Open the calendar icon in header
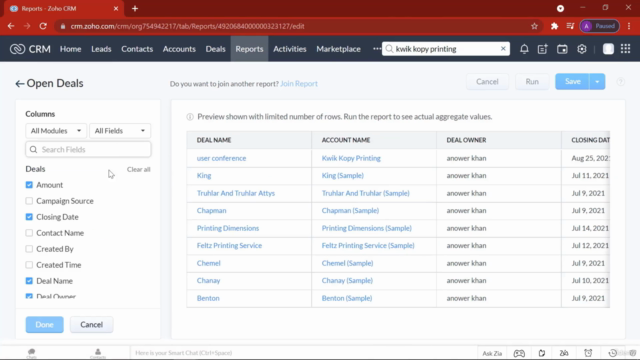Viewport: 640px width, 360px height. 562,49
